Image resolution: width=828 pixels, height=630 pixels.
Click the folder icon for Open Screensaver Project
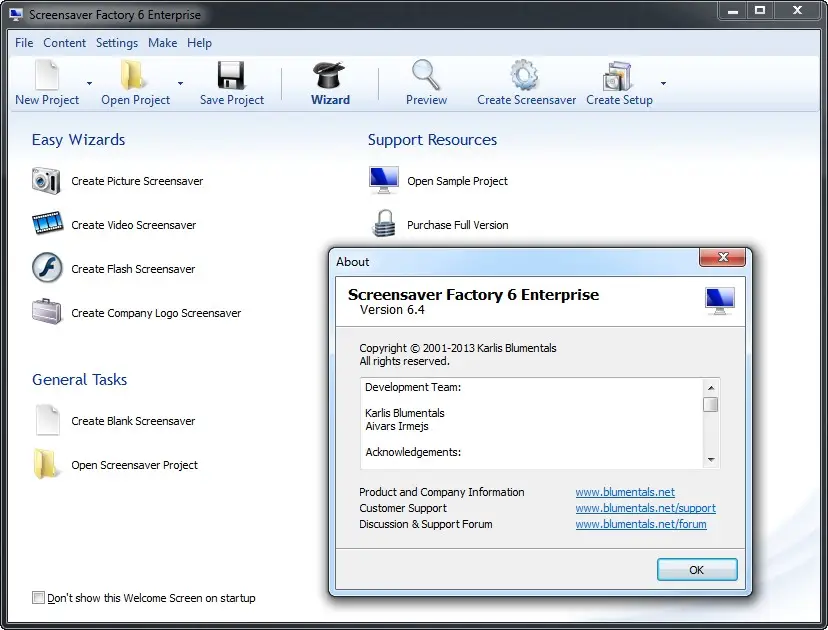tap(45, 464)
